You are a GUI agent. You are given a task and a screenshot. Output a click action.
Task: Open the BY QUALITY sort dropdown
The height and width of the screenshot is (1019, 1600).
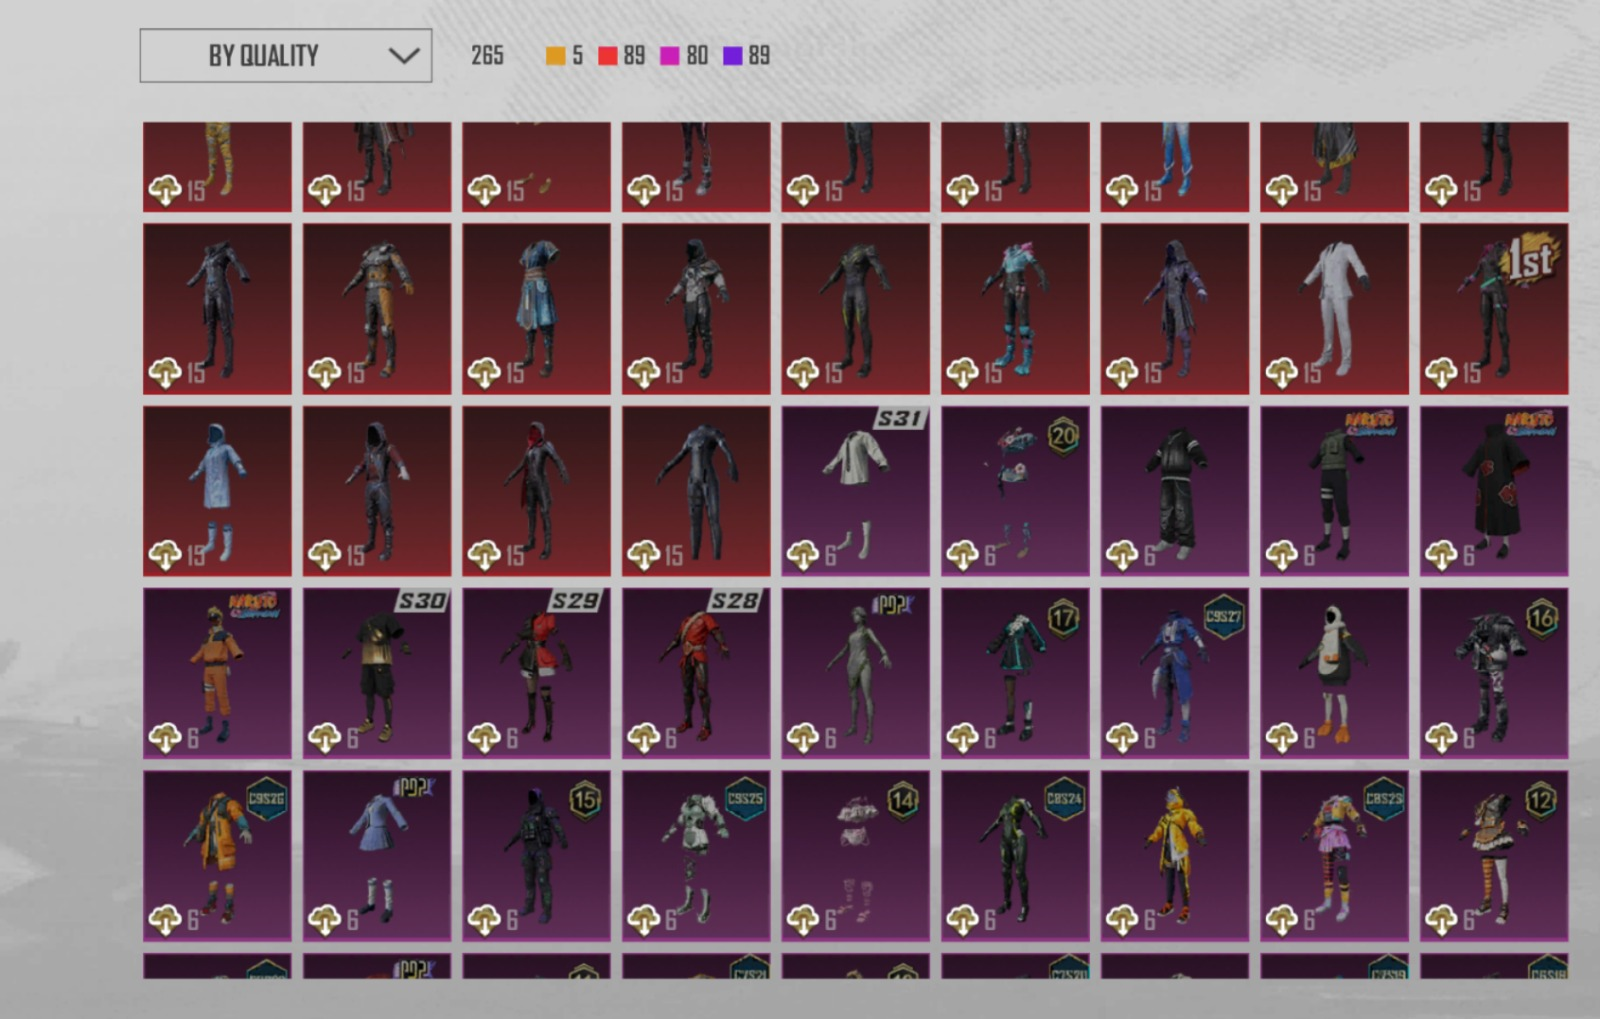285,56
